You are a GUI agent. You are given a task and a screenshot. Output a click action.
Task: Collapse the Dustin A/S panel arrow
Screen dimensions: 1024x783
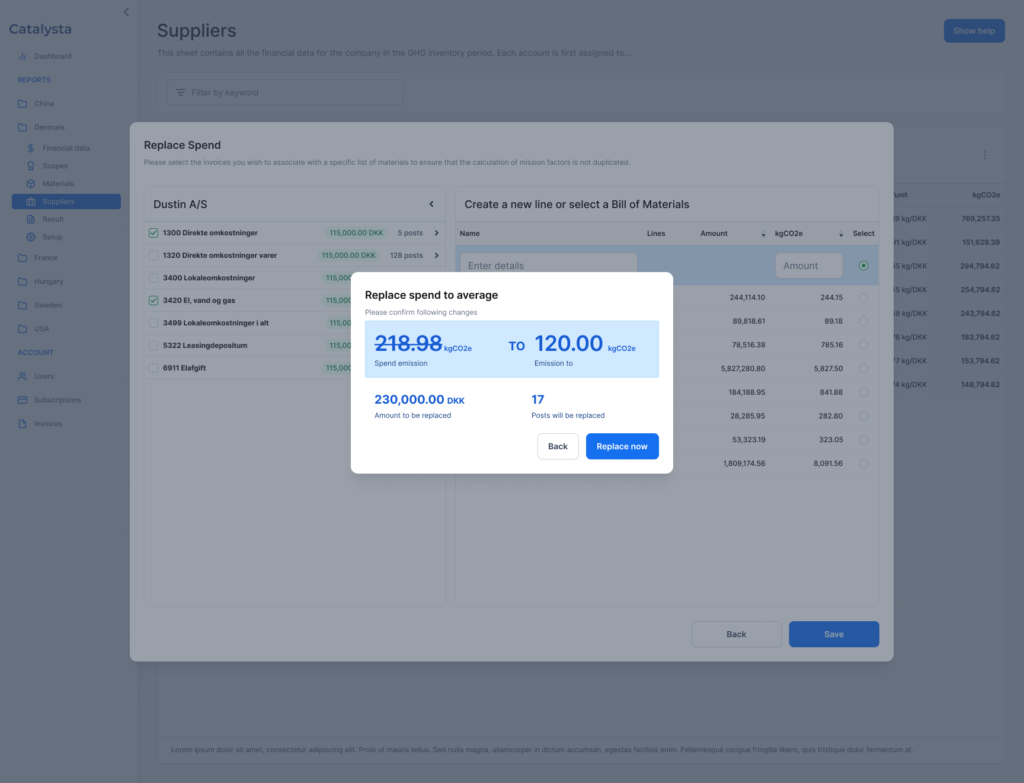[x=431, y=204]
